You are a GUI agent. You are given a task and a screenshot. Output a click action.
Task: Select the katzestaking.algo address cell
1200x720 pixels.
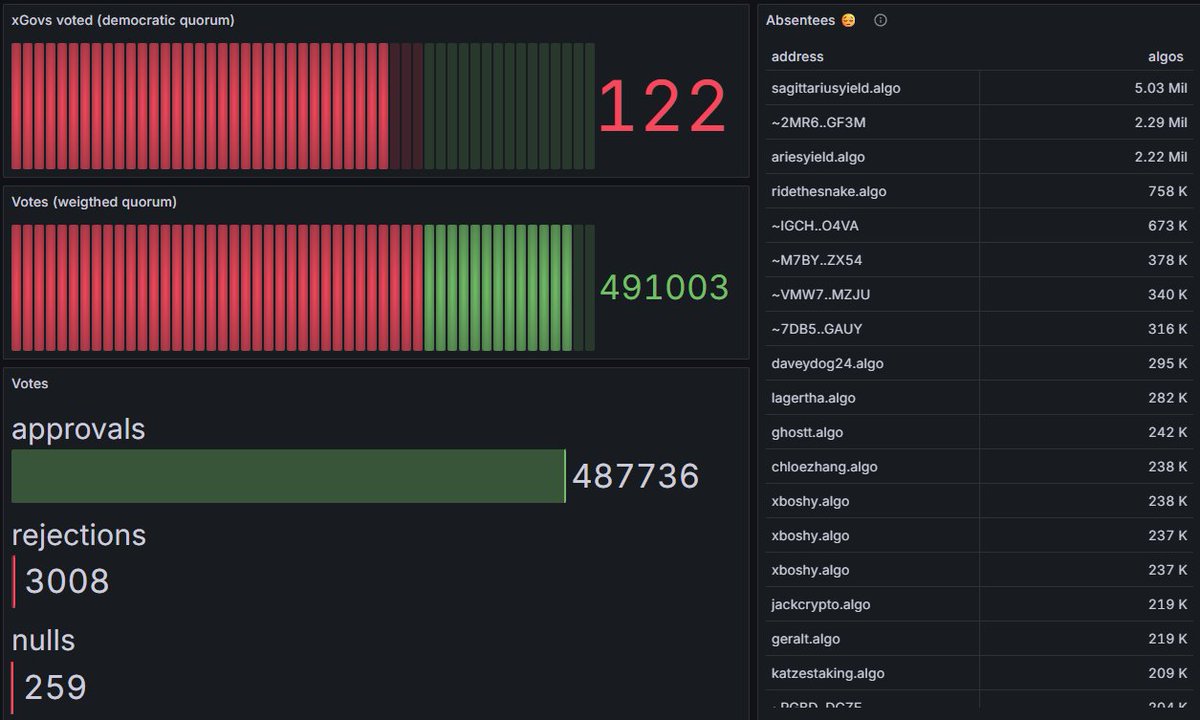point(872,674)
